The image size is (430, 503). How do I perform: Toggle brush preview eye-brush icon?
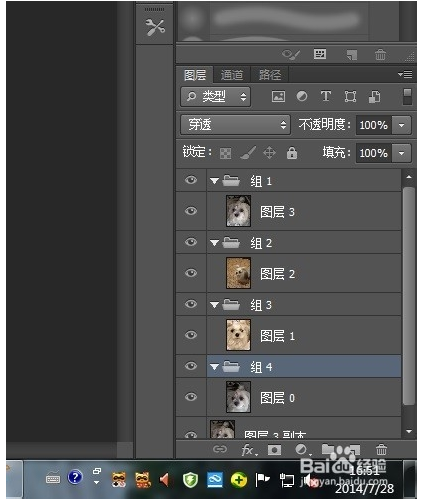pyautogui.click(x=291, y=55)
